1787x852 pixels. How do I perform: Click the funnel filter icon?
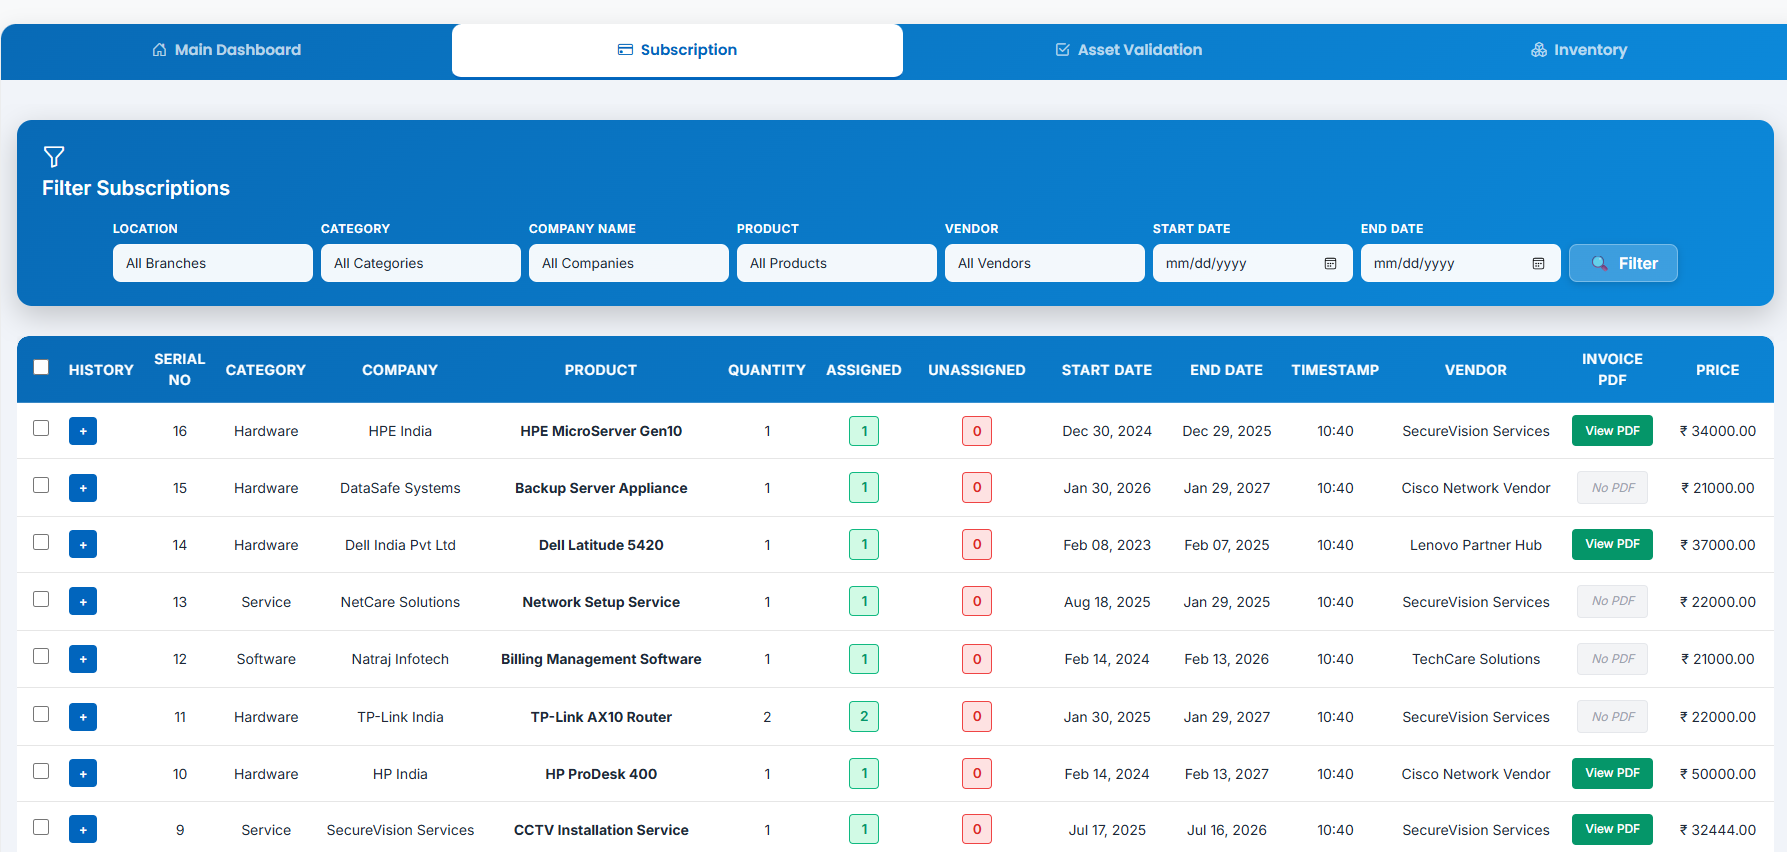(54, 156)
